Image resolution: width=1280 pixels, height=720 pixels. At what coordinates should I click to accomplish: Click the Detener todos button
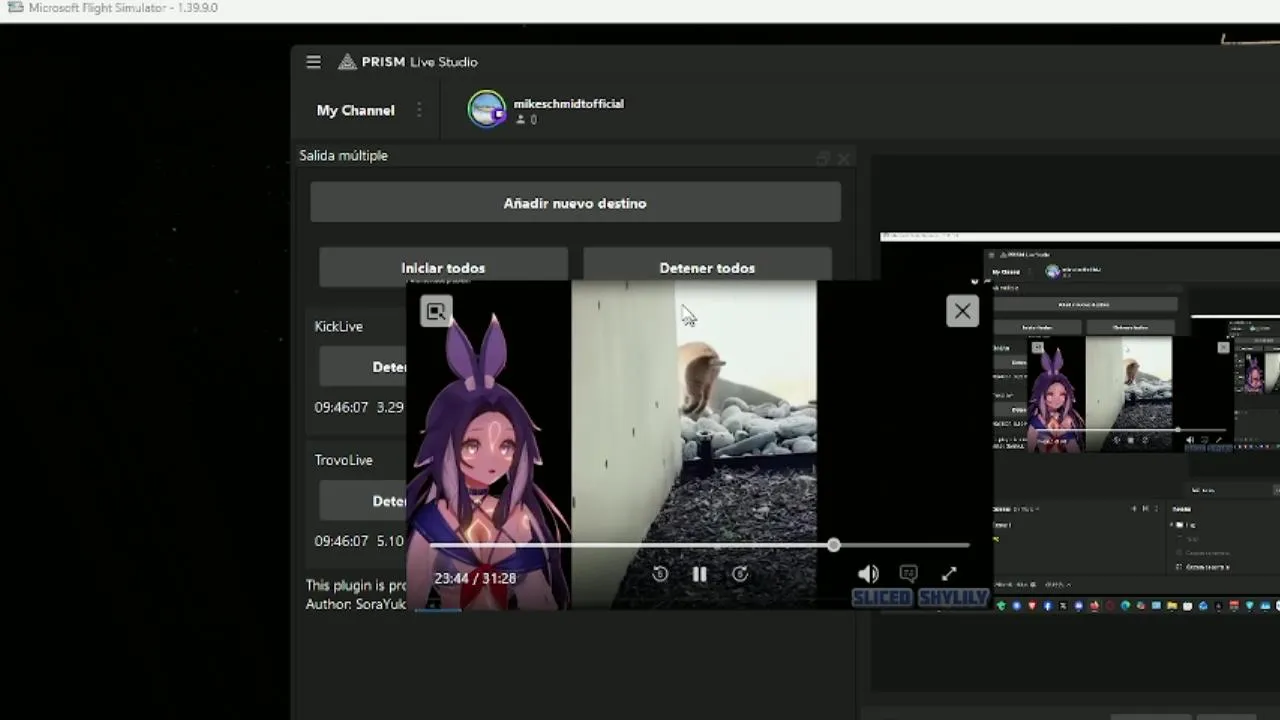707,267
